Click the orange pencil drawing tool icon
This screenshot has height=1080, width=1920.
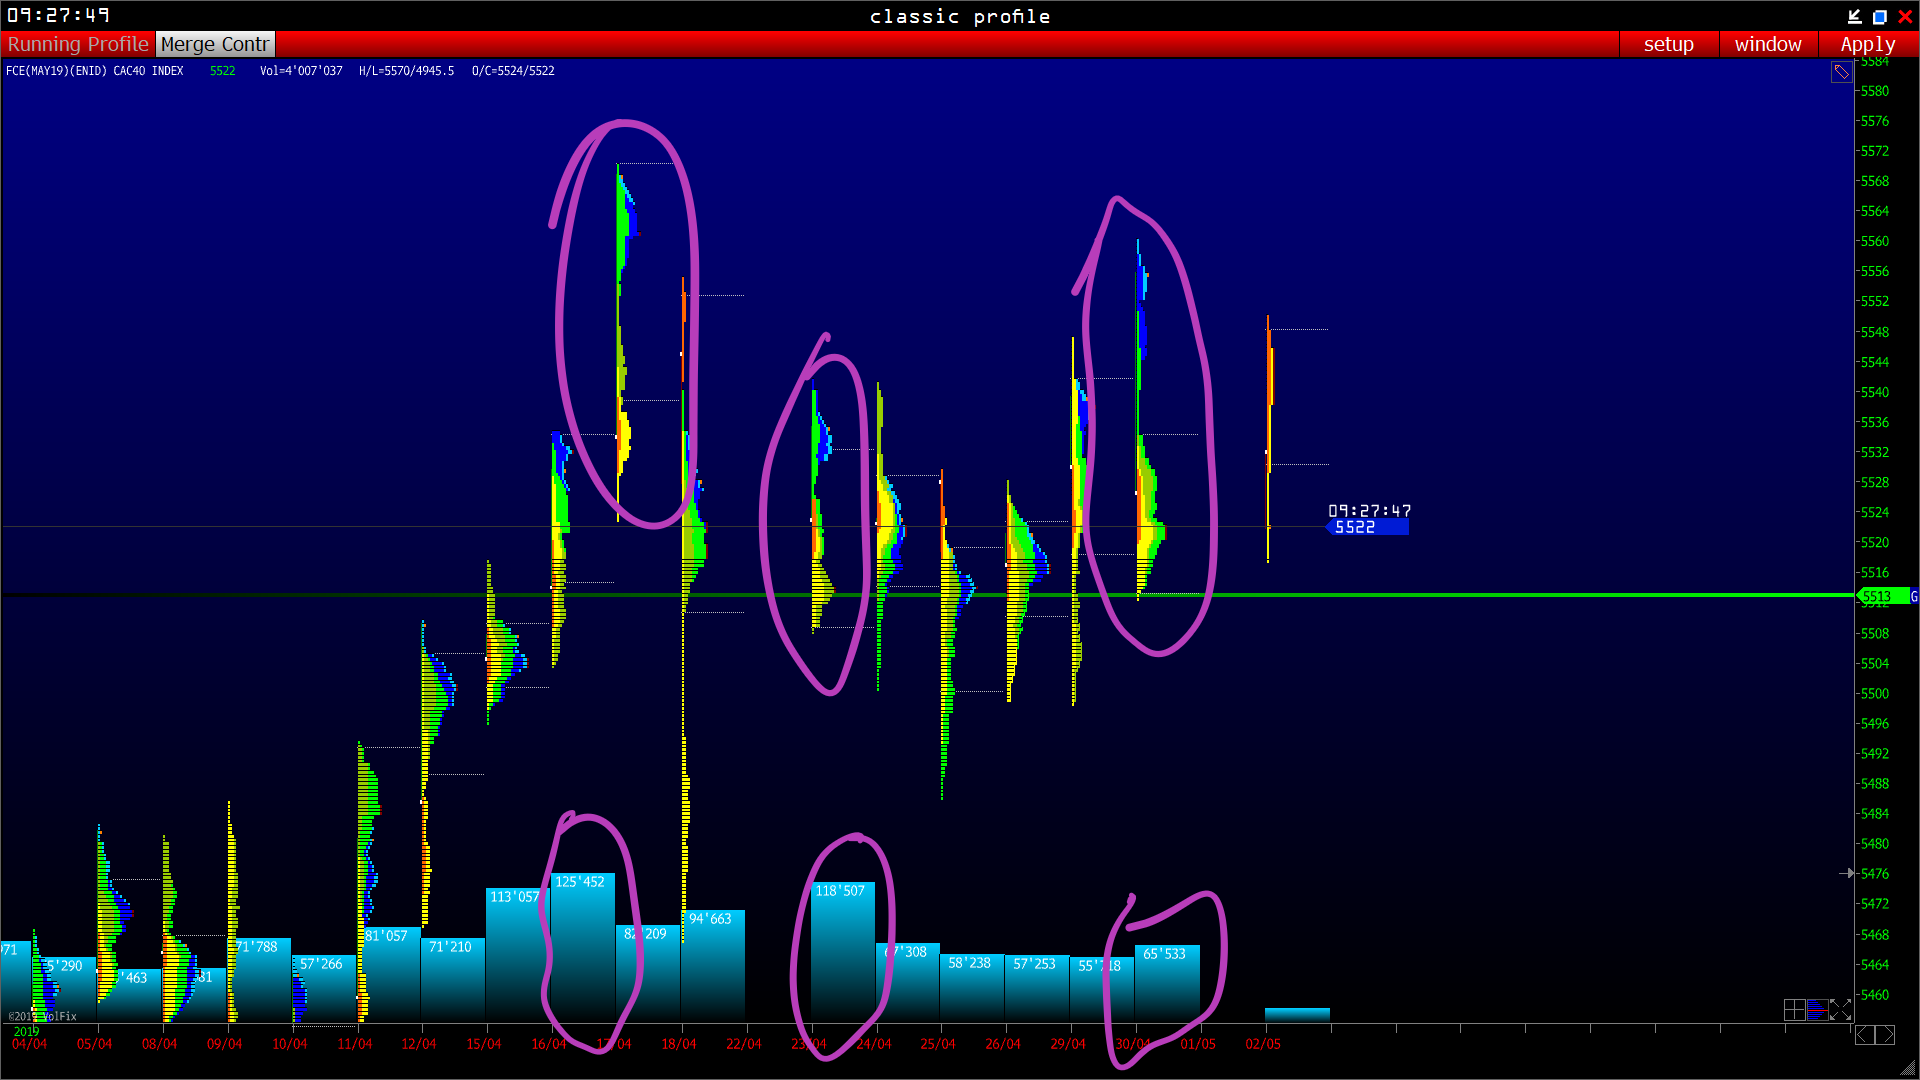click(x=1841, y=72)
